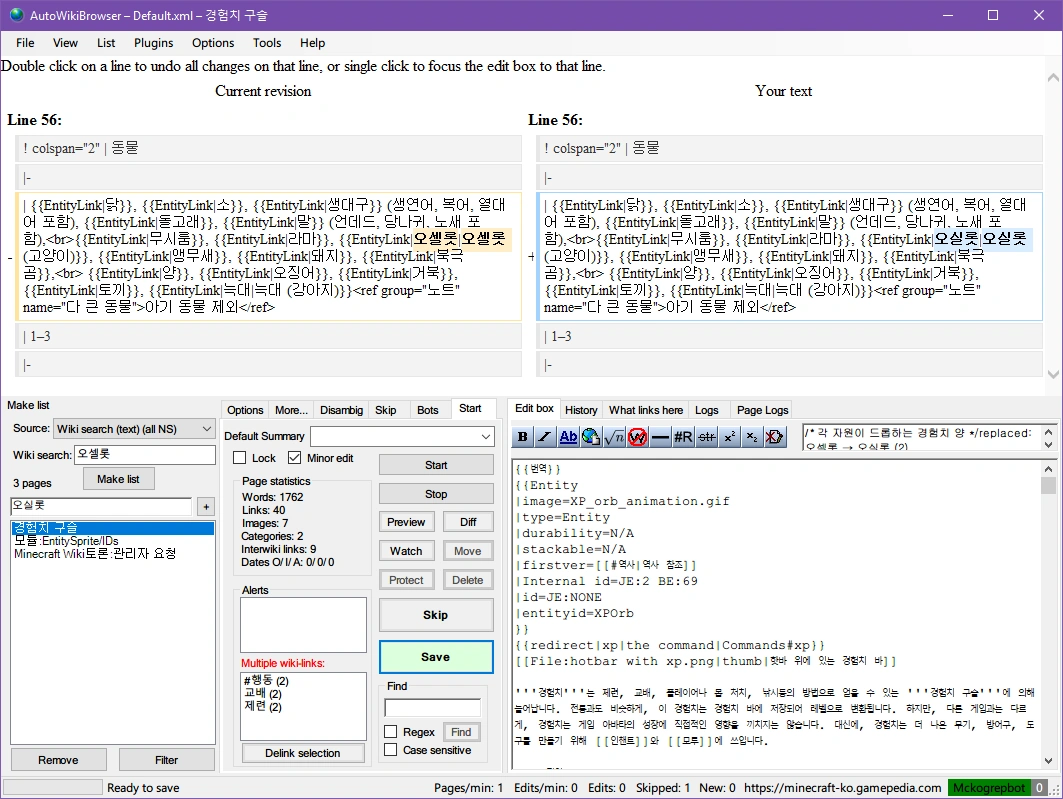Open the What links here tab
The height and width of the screenshot is (799, 1063).
click(x=645, y=410)
